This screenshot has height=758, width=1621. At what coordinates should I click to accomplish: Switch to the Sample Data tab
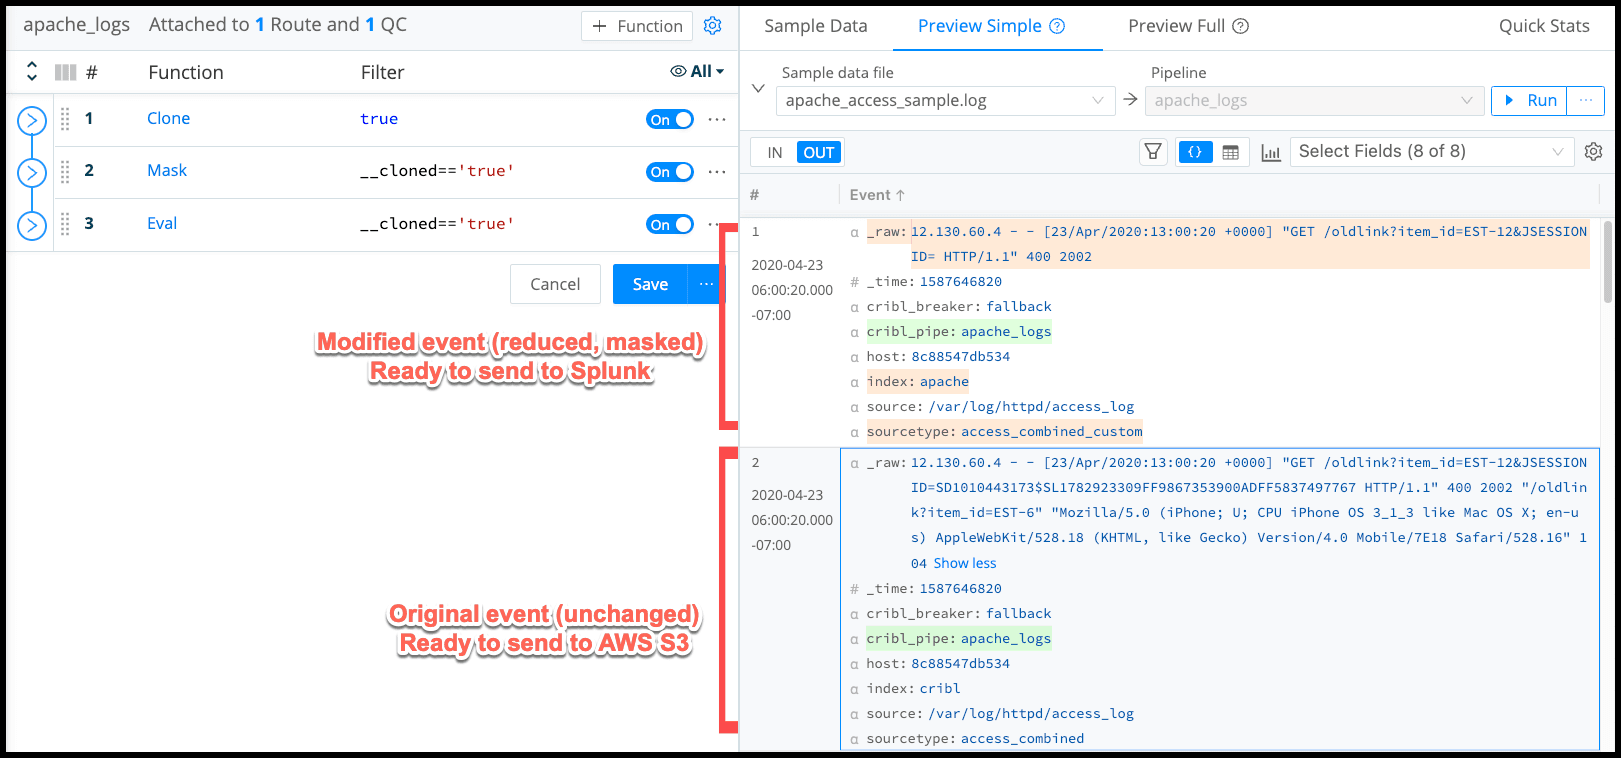(815, 26)
